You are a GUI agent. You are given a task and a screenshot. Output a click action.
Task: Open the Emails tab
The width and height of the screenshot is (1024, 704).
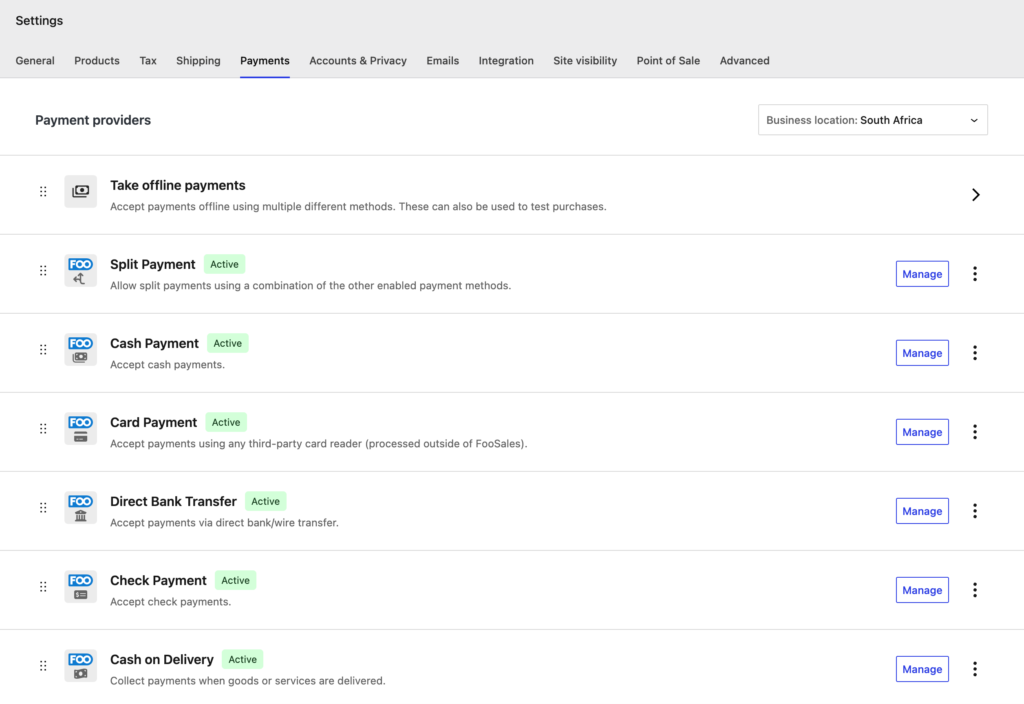pos(443,61)
